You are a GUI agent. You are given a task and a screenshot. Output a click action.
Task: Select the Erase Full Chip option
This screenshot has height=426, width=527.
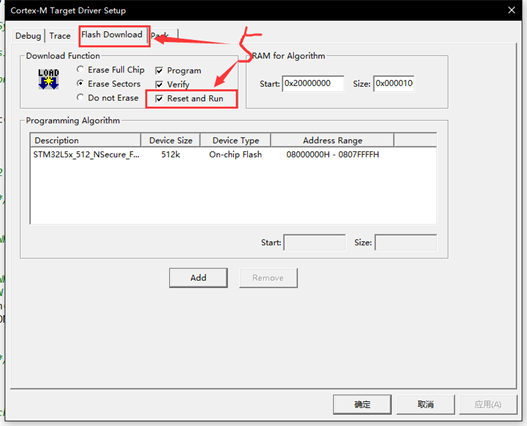80,70
